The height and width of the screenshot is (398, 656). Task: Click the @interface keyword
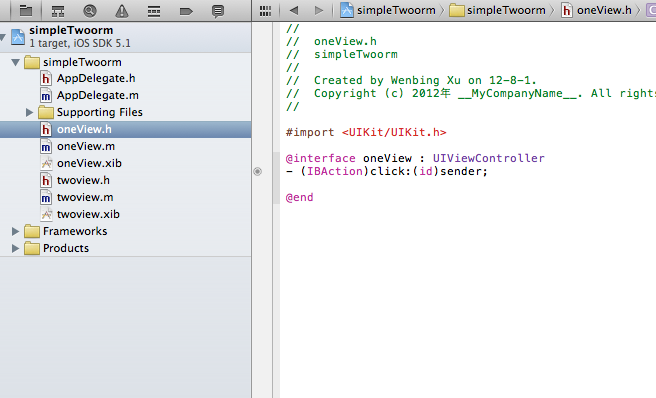[320, 158]
